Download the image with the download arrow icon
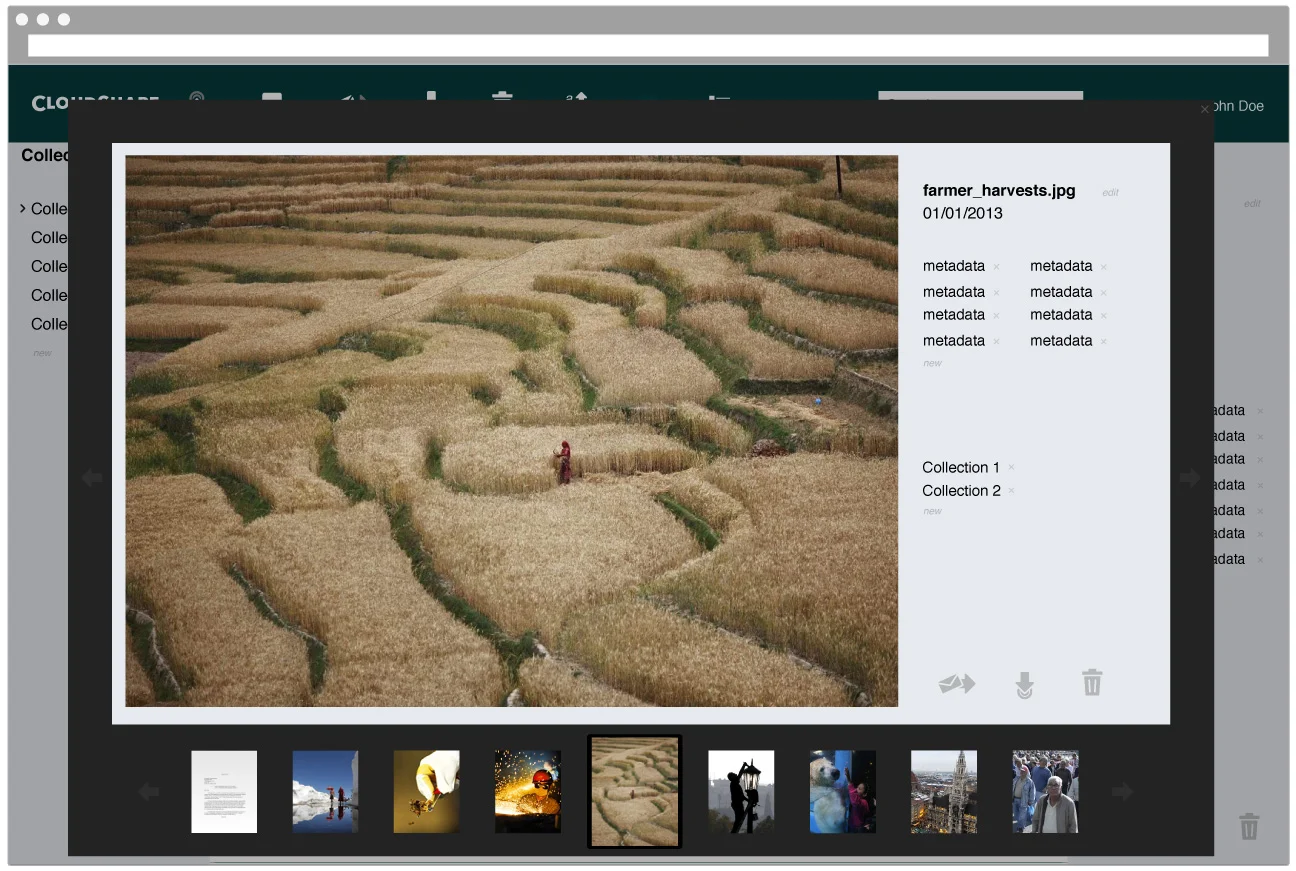 point(1024,685)
